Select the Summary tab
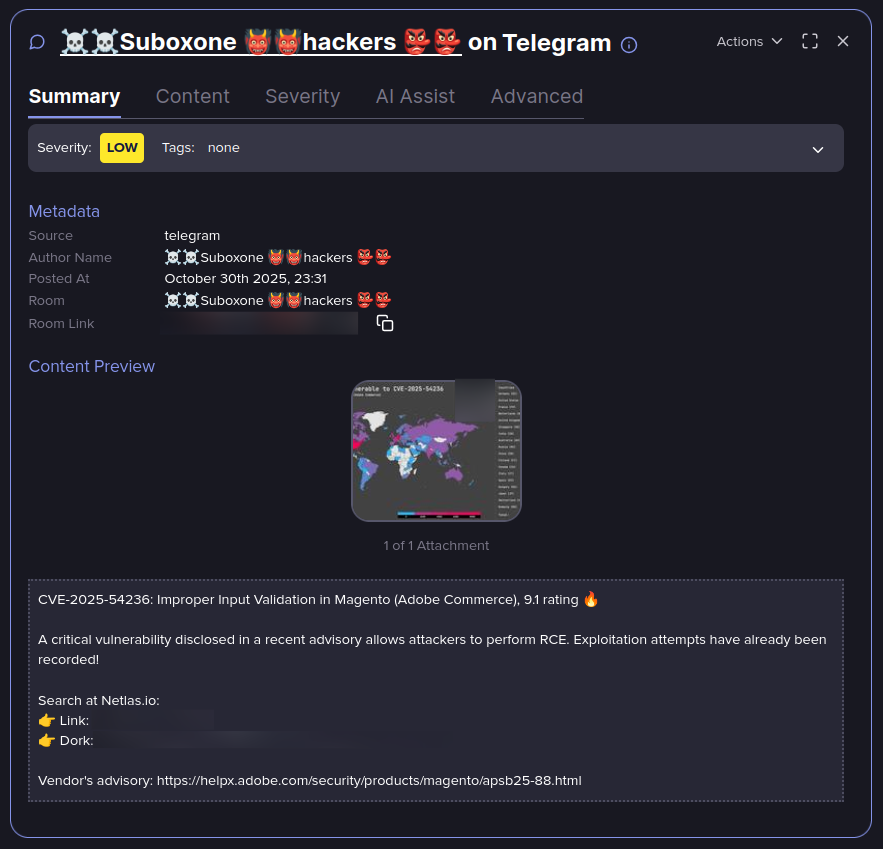Viewport: 883px width, 849px height. coord(74,96)
